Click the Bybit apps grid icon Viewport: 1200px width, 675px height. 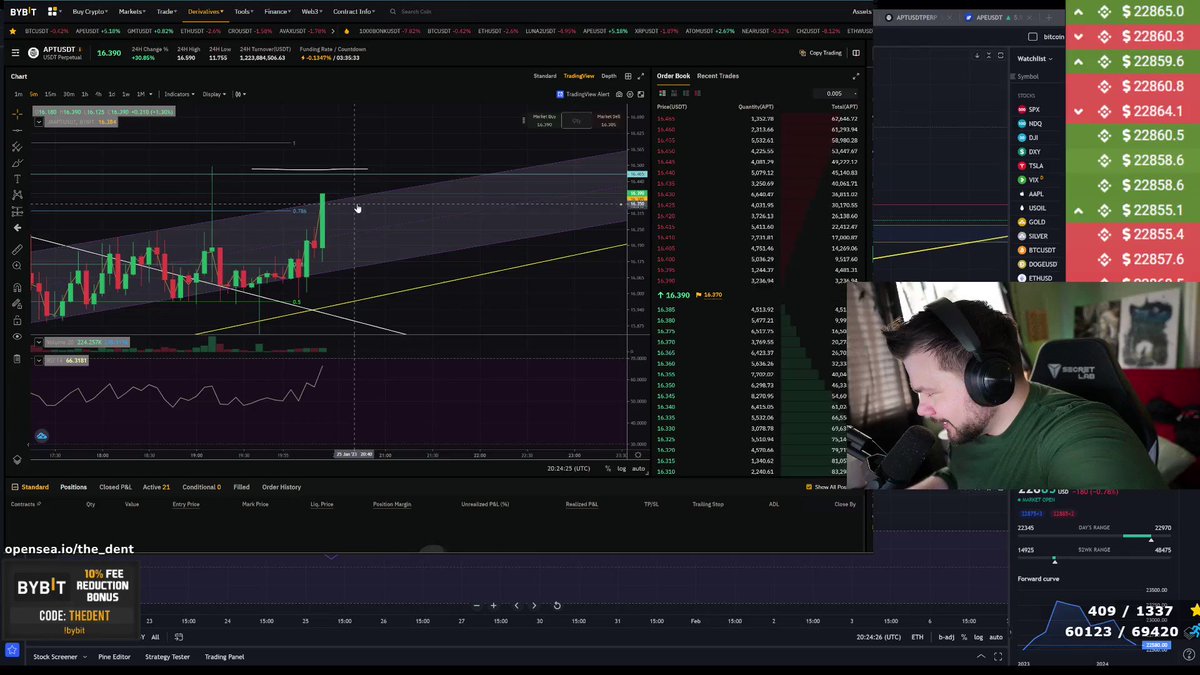coord(52,11)
